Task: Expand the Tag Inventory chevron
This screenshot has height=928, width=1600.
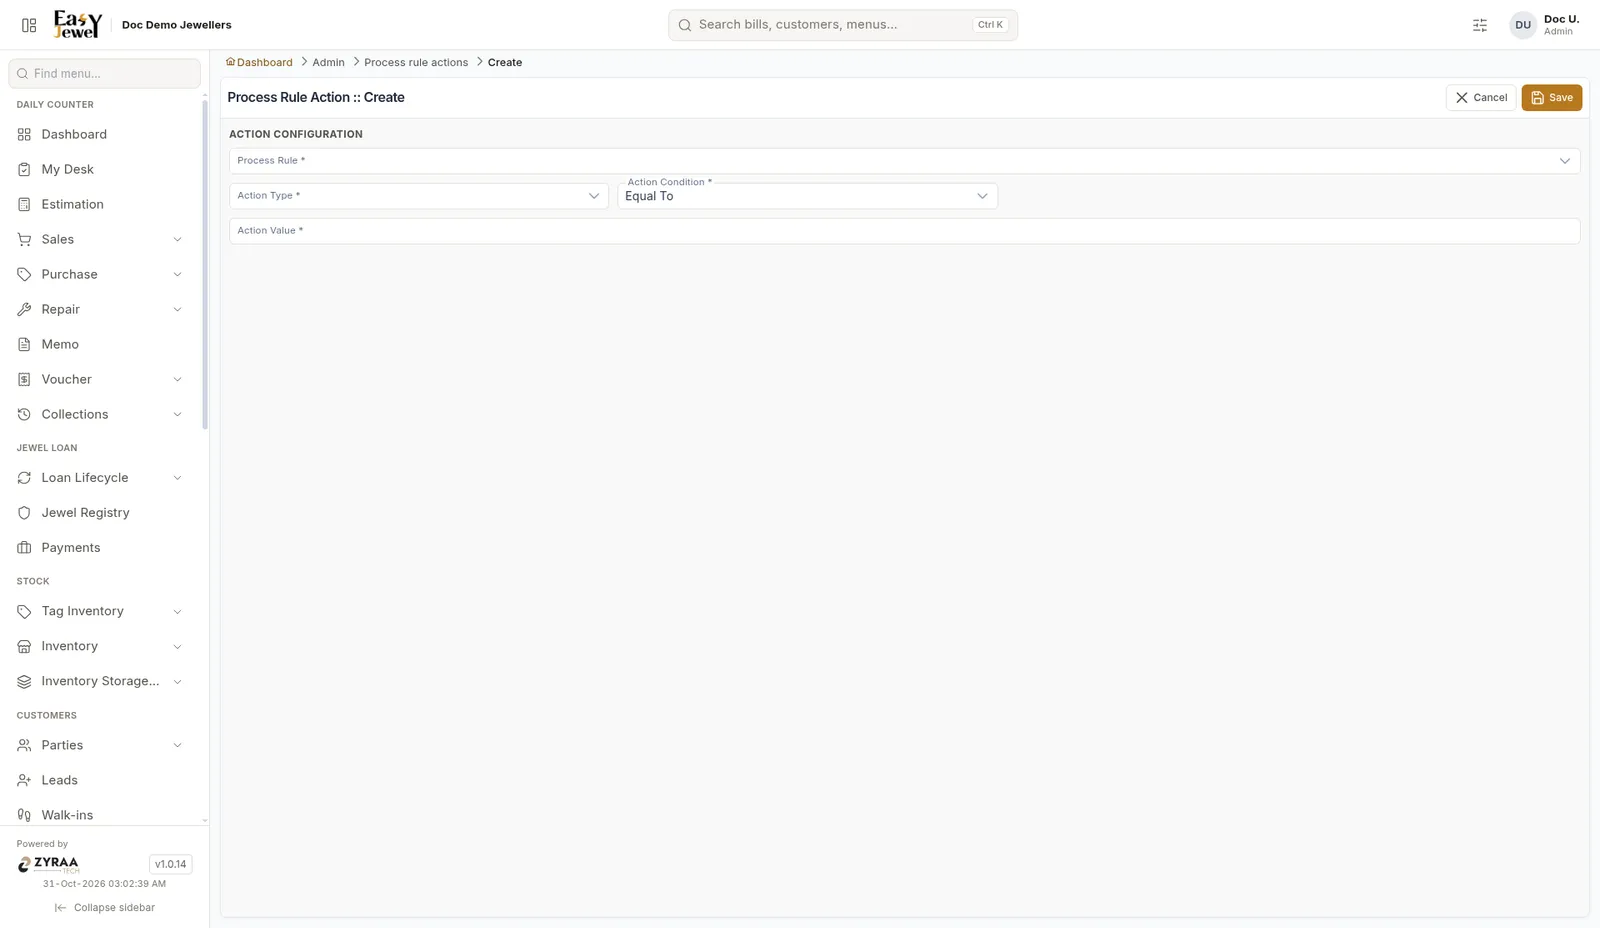Action: tap(177, 611)
